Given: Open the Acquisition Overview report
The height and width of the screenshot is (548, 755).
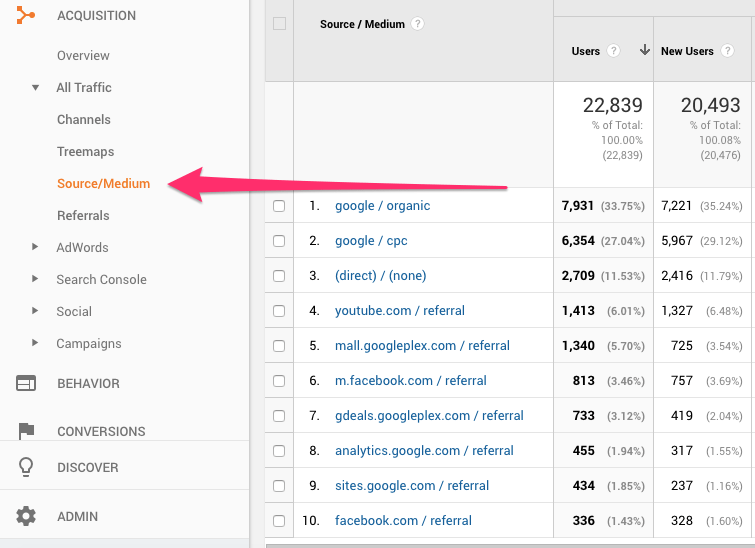Looking at the screenshot, I should tap(83, 55).
